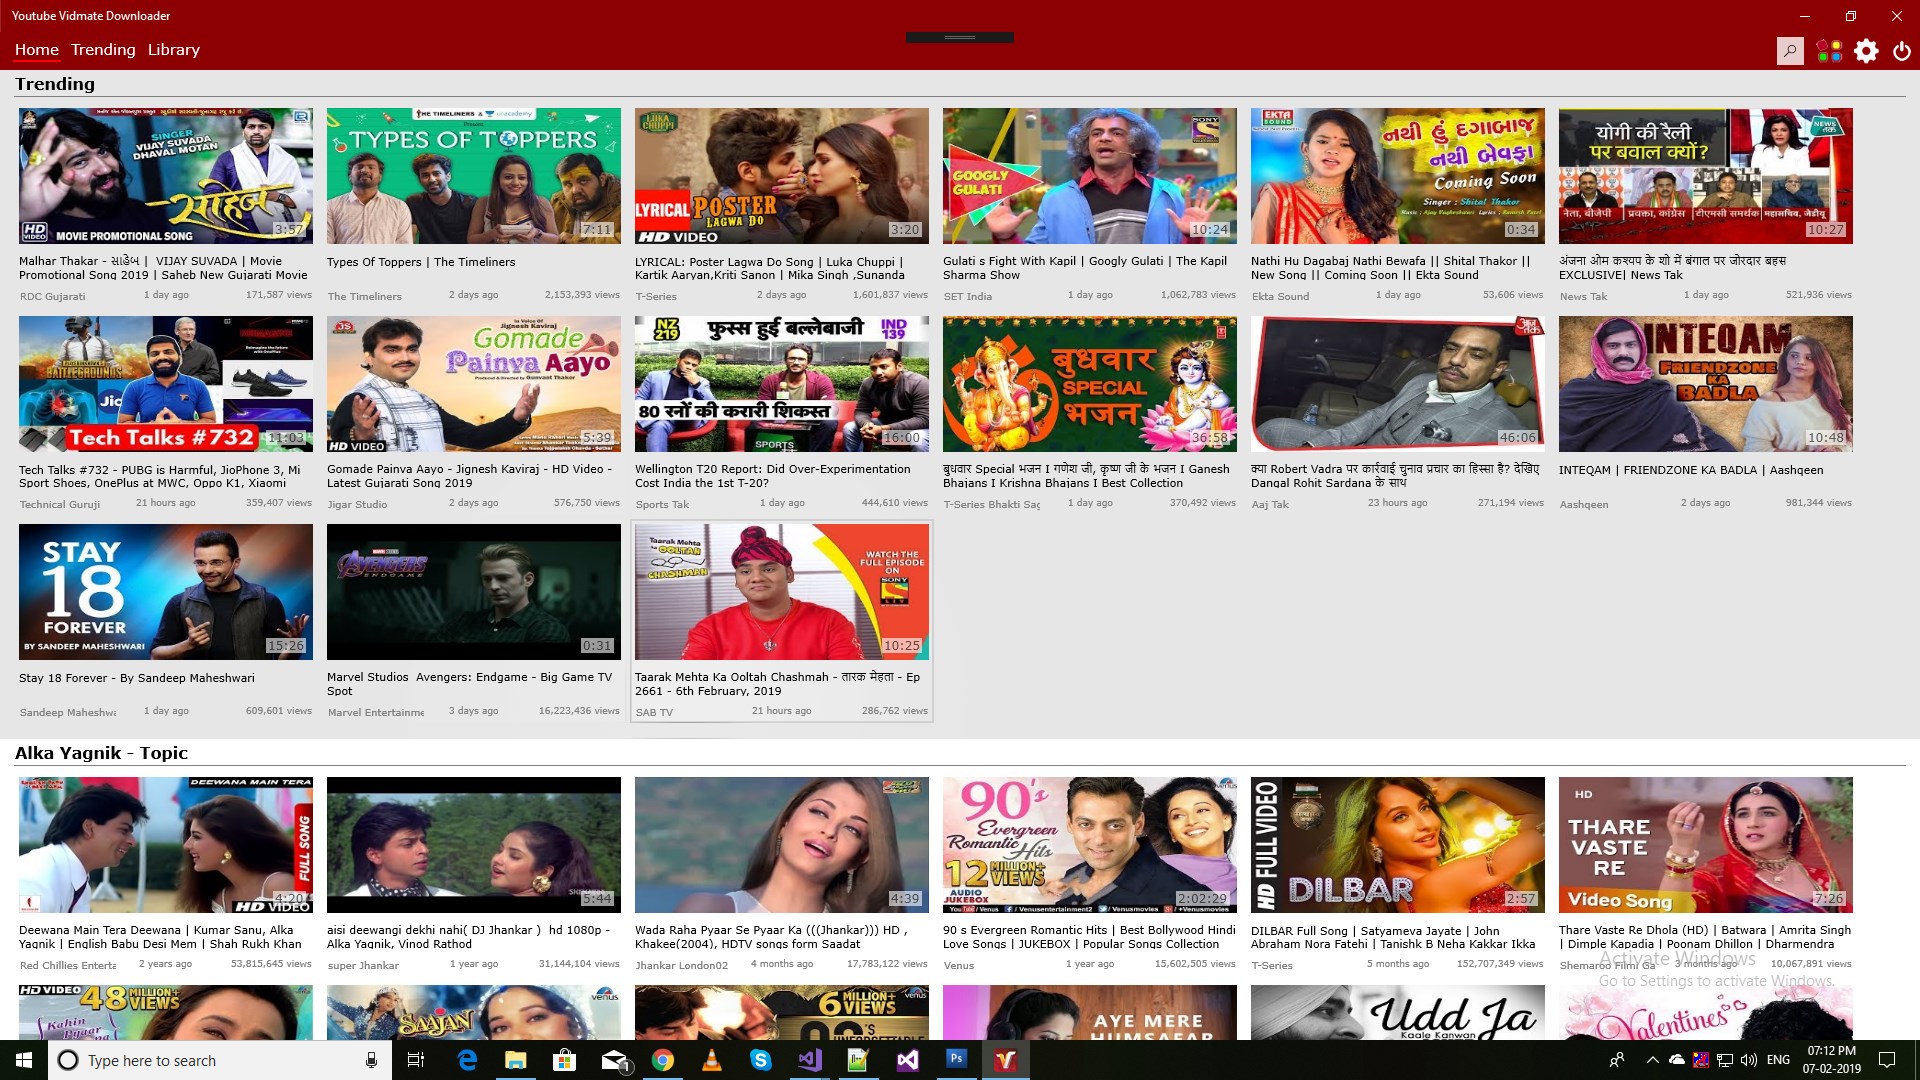Open Avengers: Endgame Big Game TV Spot title
1920x1080 pixels.
469,684
